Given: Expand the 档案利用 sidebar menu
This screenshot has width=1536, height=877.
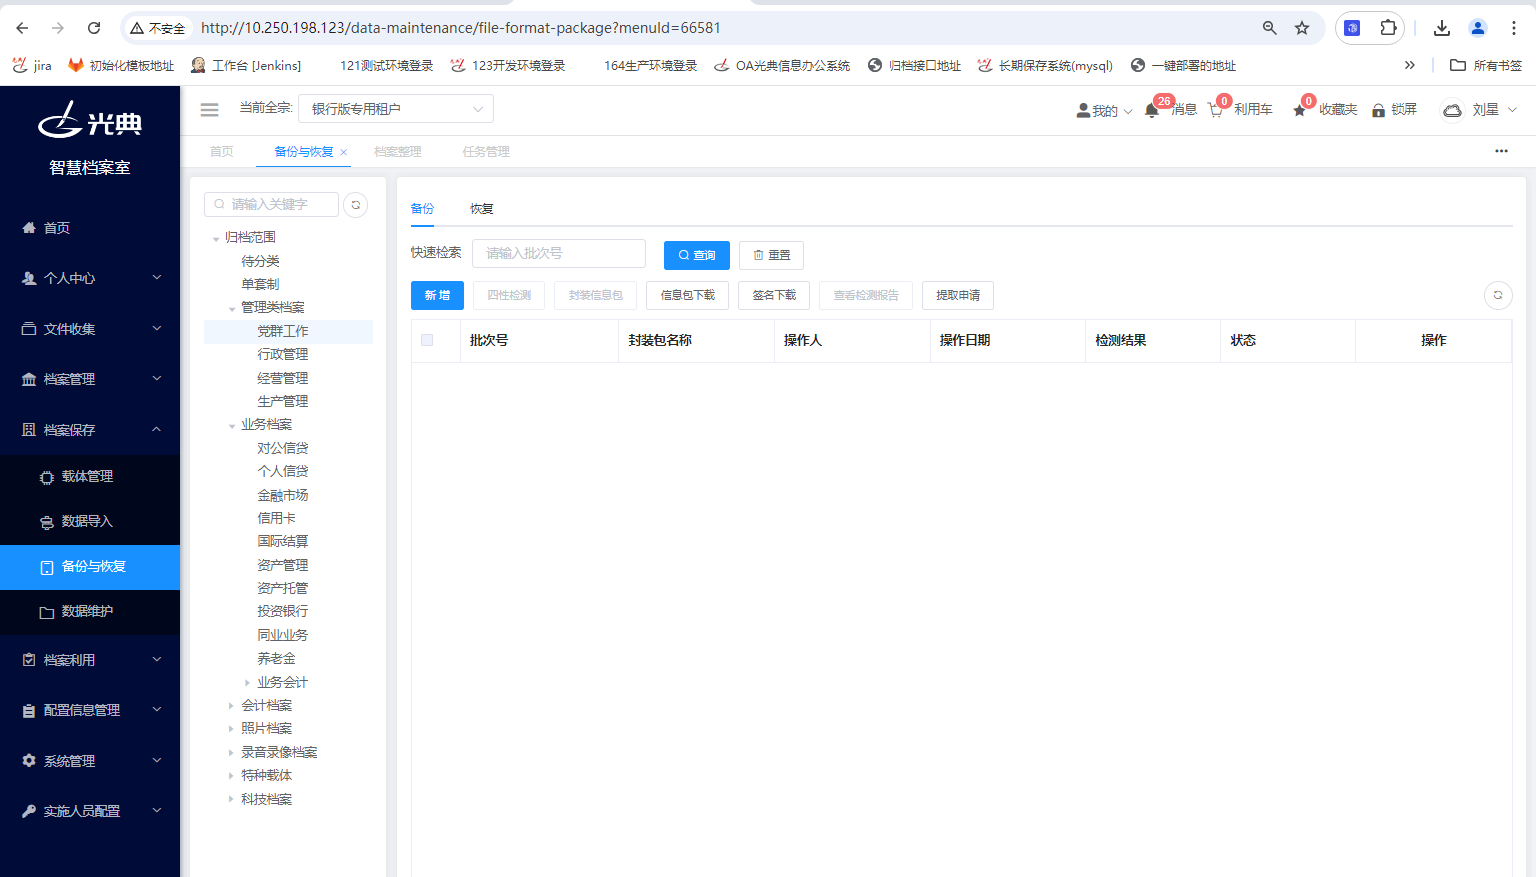Looking at the screenshot, I should (90, 660).
